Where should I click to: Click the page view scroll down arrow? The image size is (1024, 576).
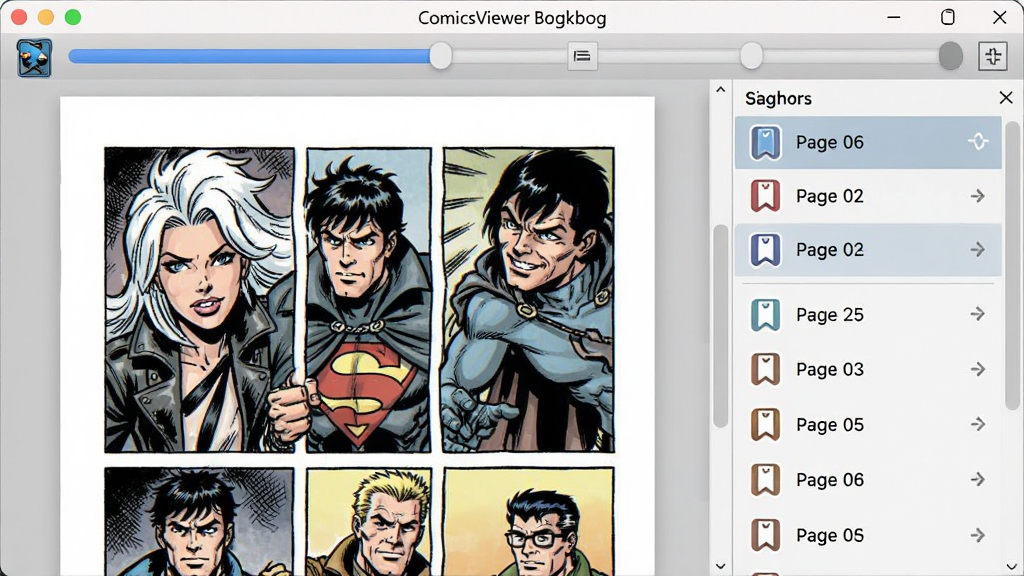[x=720, y=566]
